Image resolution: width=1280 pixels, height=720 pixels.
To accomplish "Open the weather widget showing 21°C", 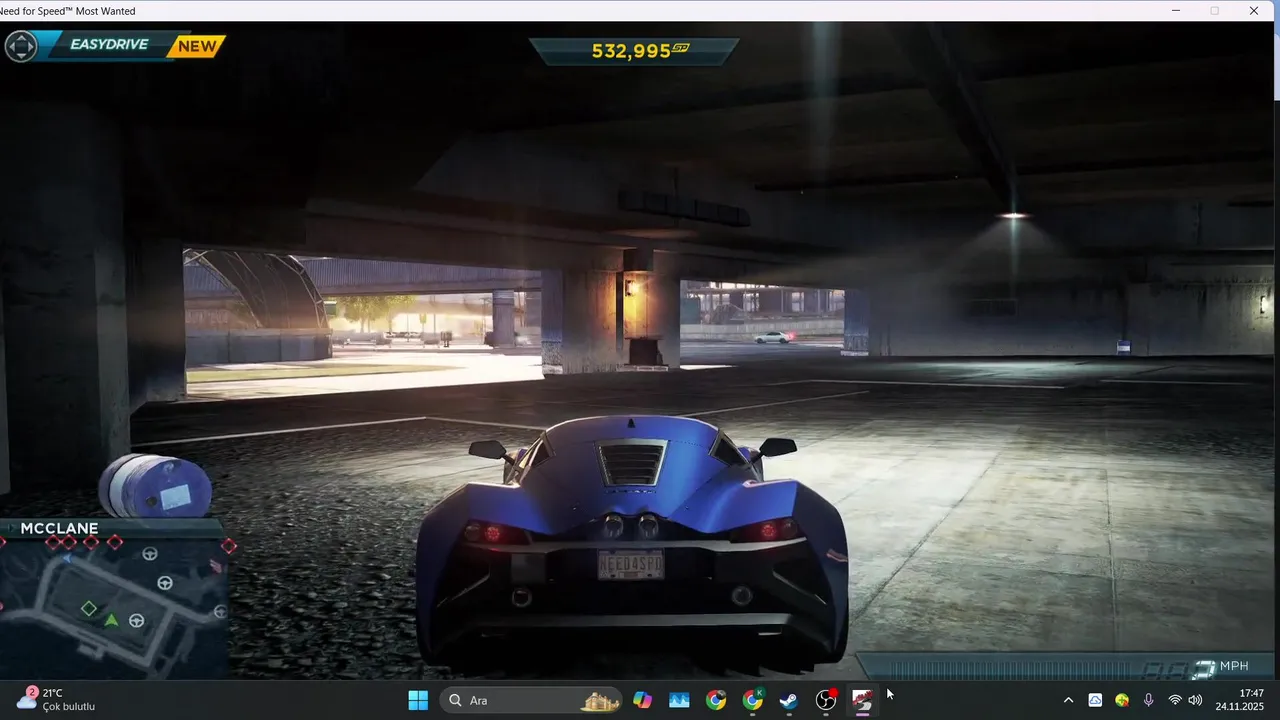I will (x=56, y=699).
